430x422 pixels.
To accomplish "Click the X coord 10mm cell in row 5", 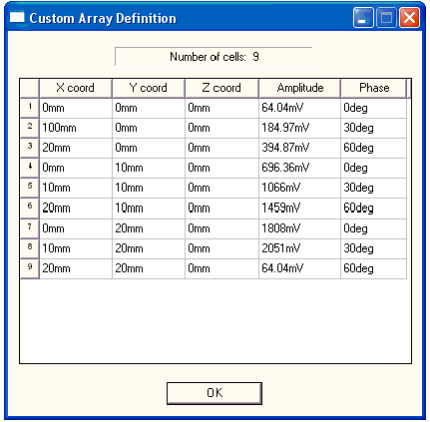I will click(x=76, y=188).
